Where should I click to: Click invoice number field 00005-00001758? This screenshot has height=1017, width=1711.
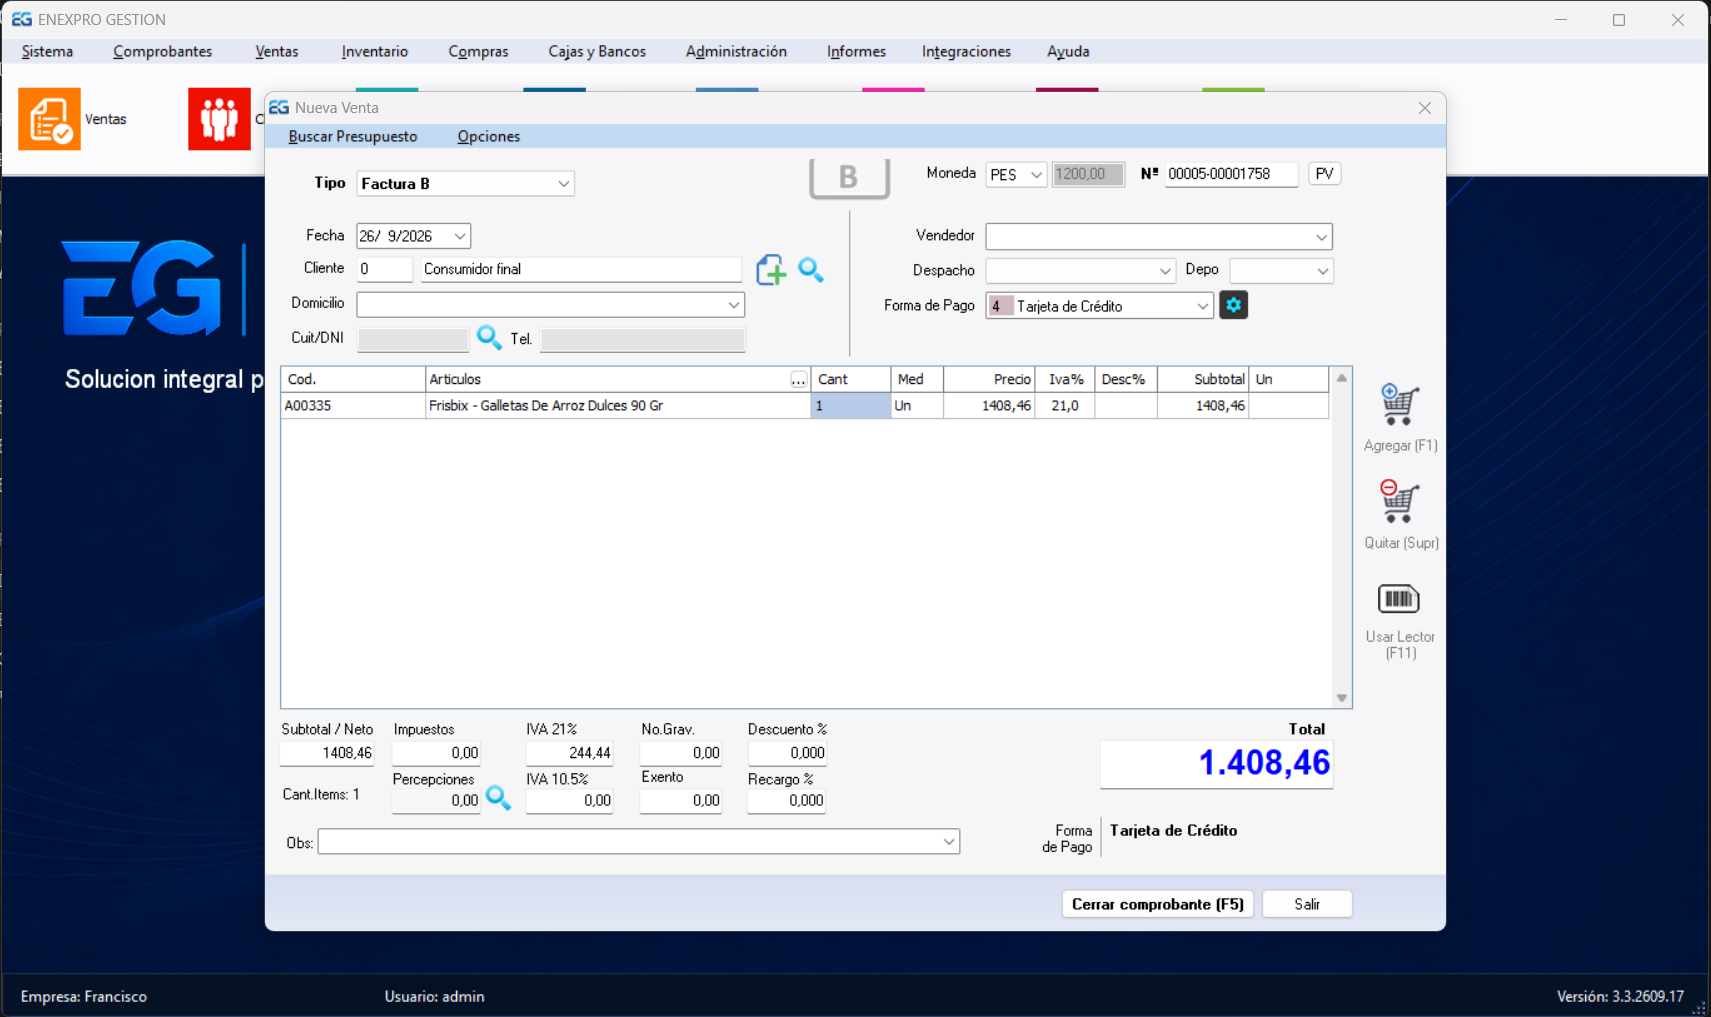[x=1231, y=174]
